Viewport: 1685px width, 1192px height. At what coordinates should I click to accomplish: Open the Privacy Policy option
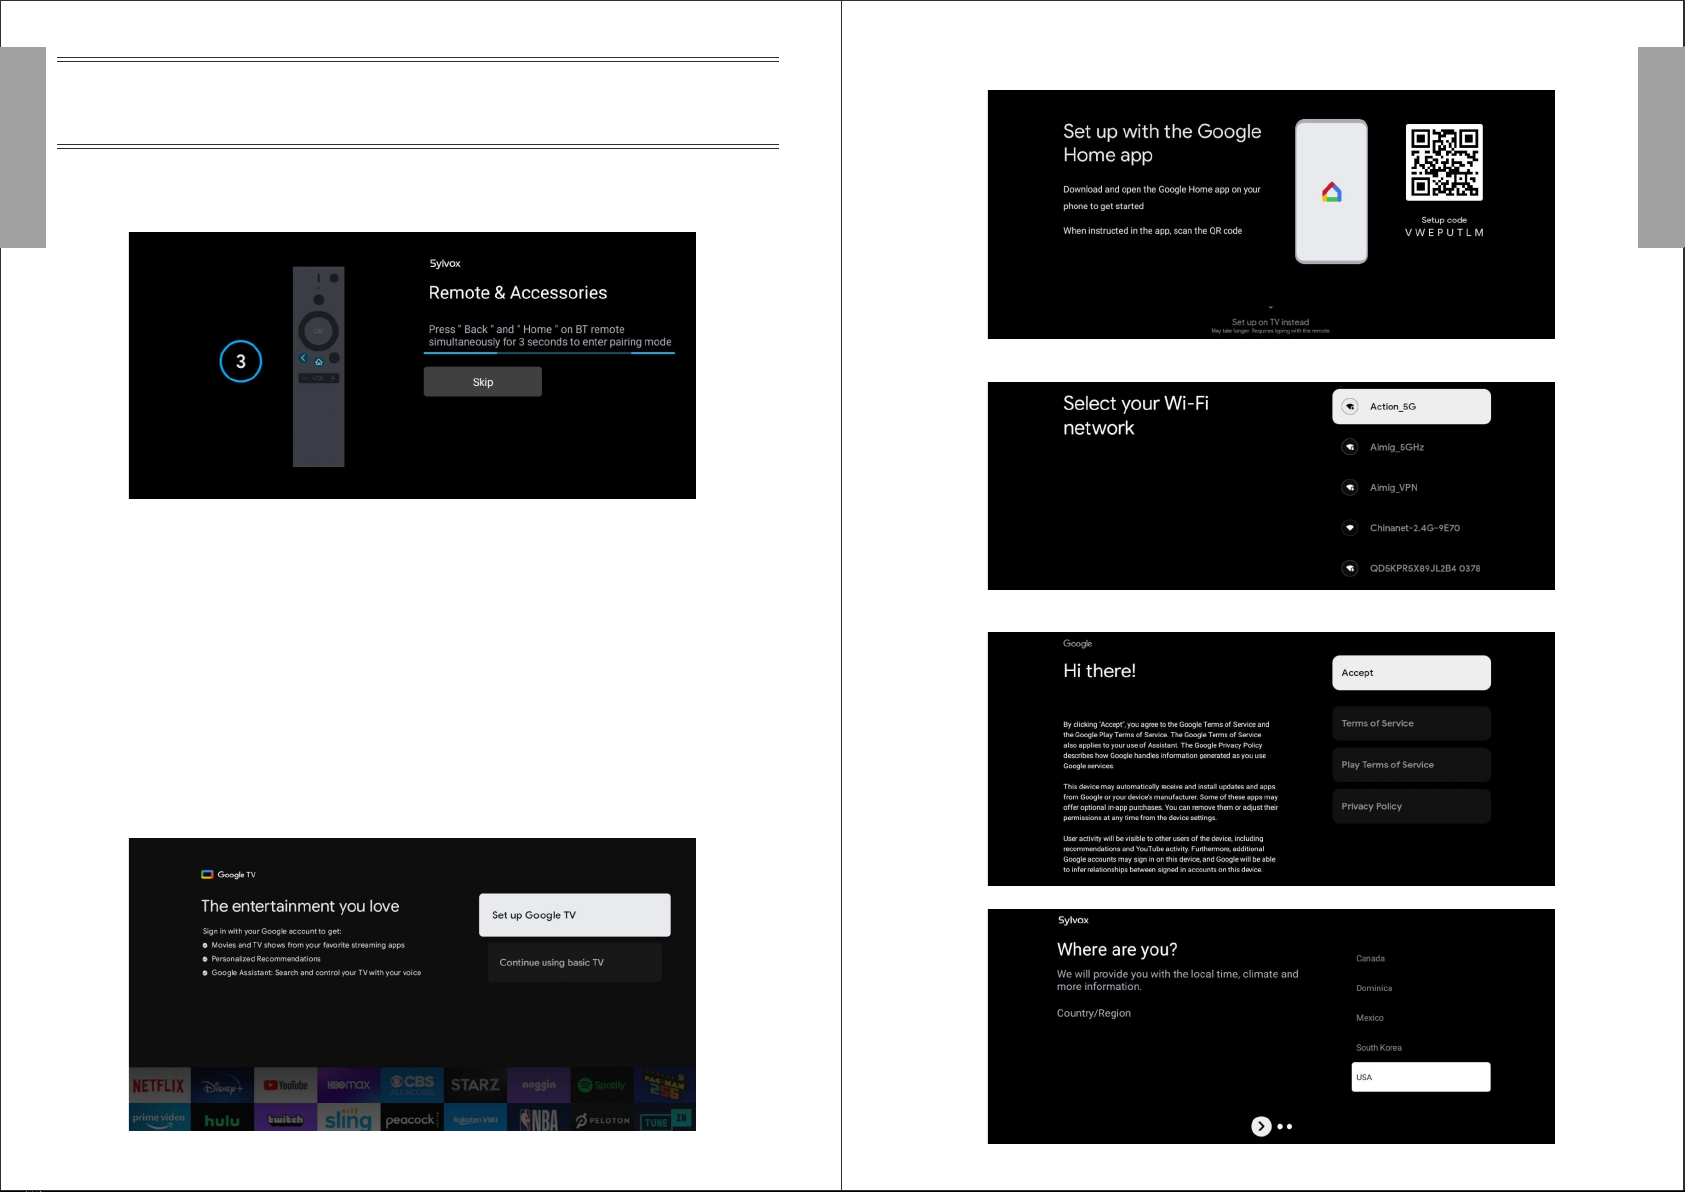1411,806
